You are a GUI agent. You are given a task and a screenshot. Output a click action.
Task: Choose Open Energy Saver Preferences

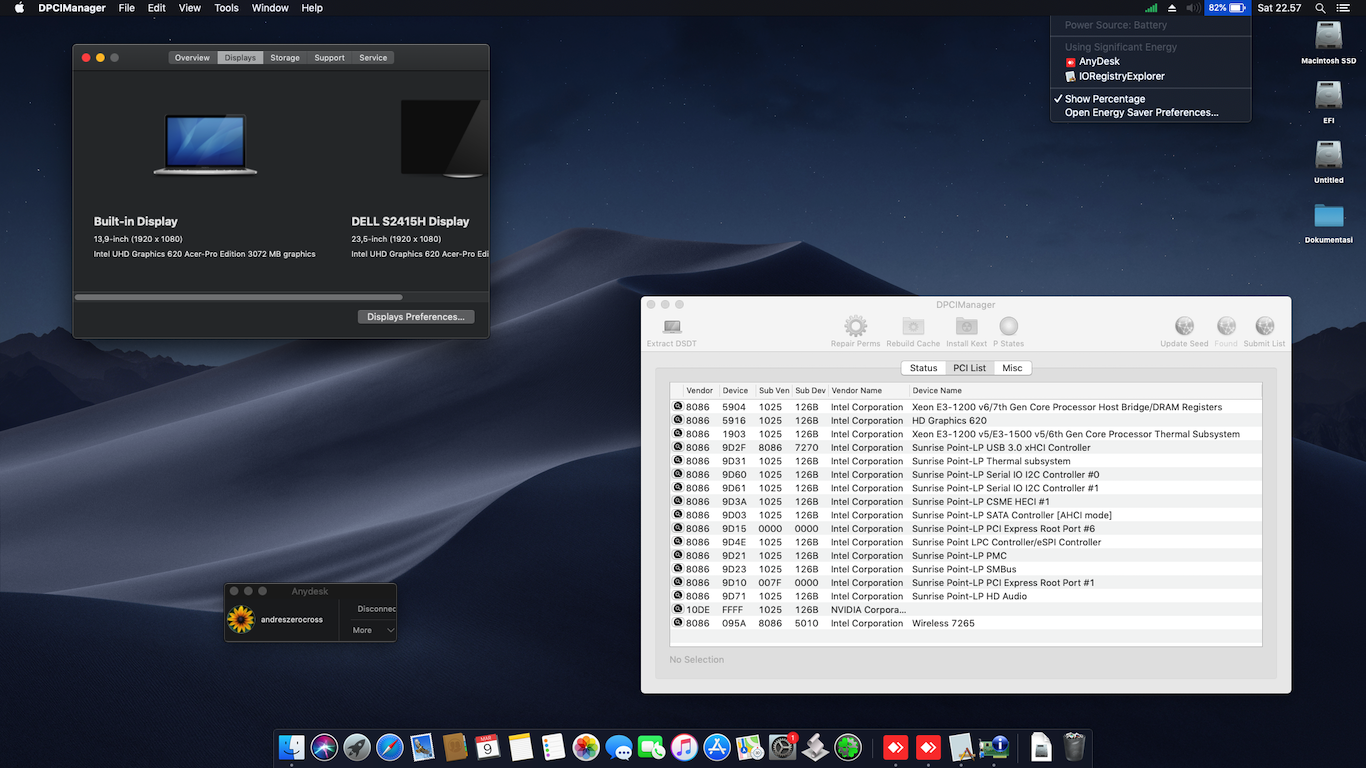(1141, 113)
